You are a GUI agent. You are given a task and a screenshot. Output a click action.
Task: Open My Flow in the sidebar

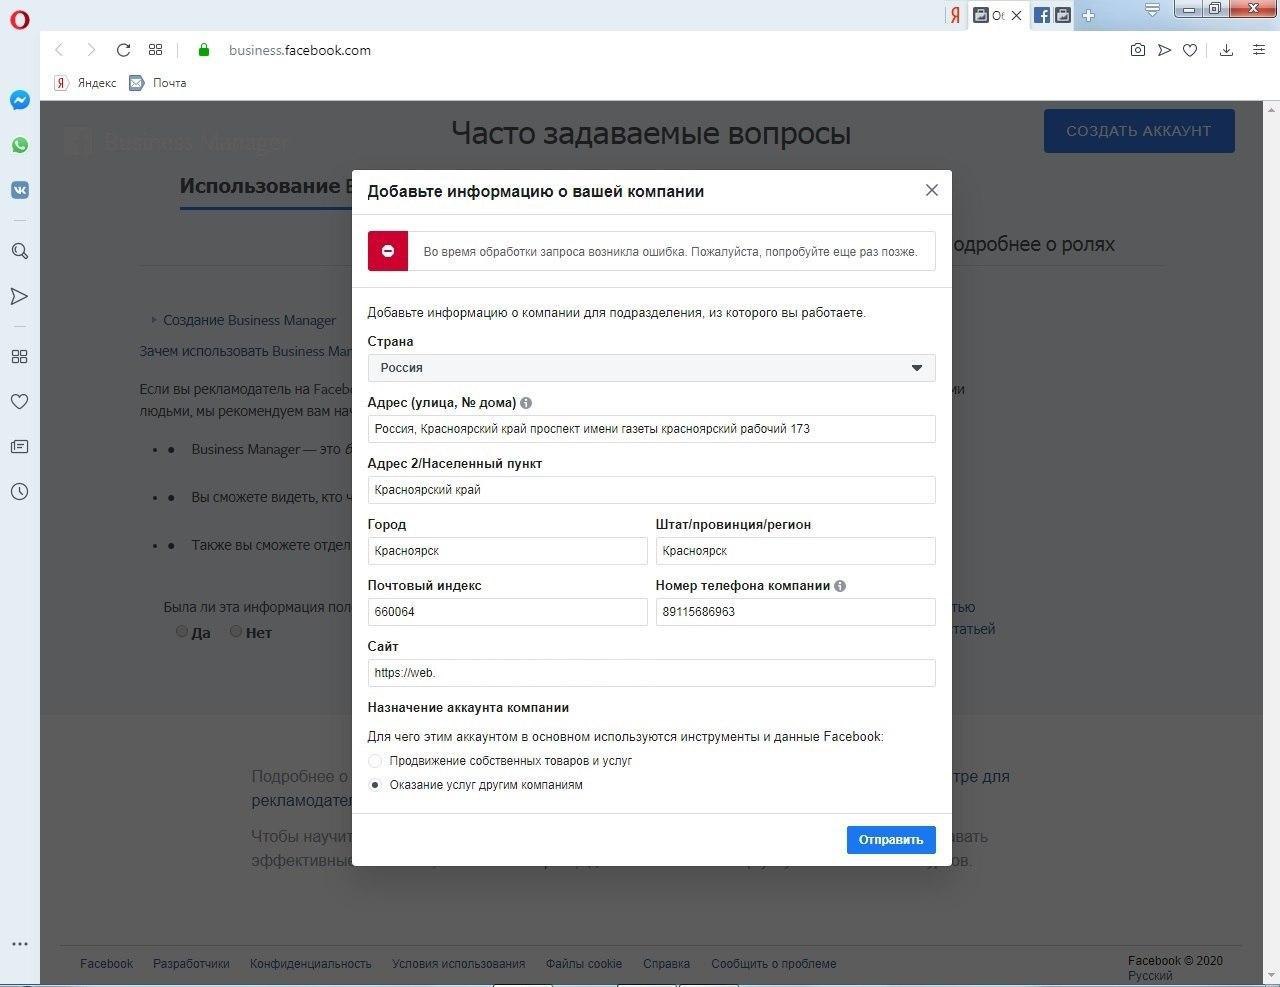click(x=19, y=296)
